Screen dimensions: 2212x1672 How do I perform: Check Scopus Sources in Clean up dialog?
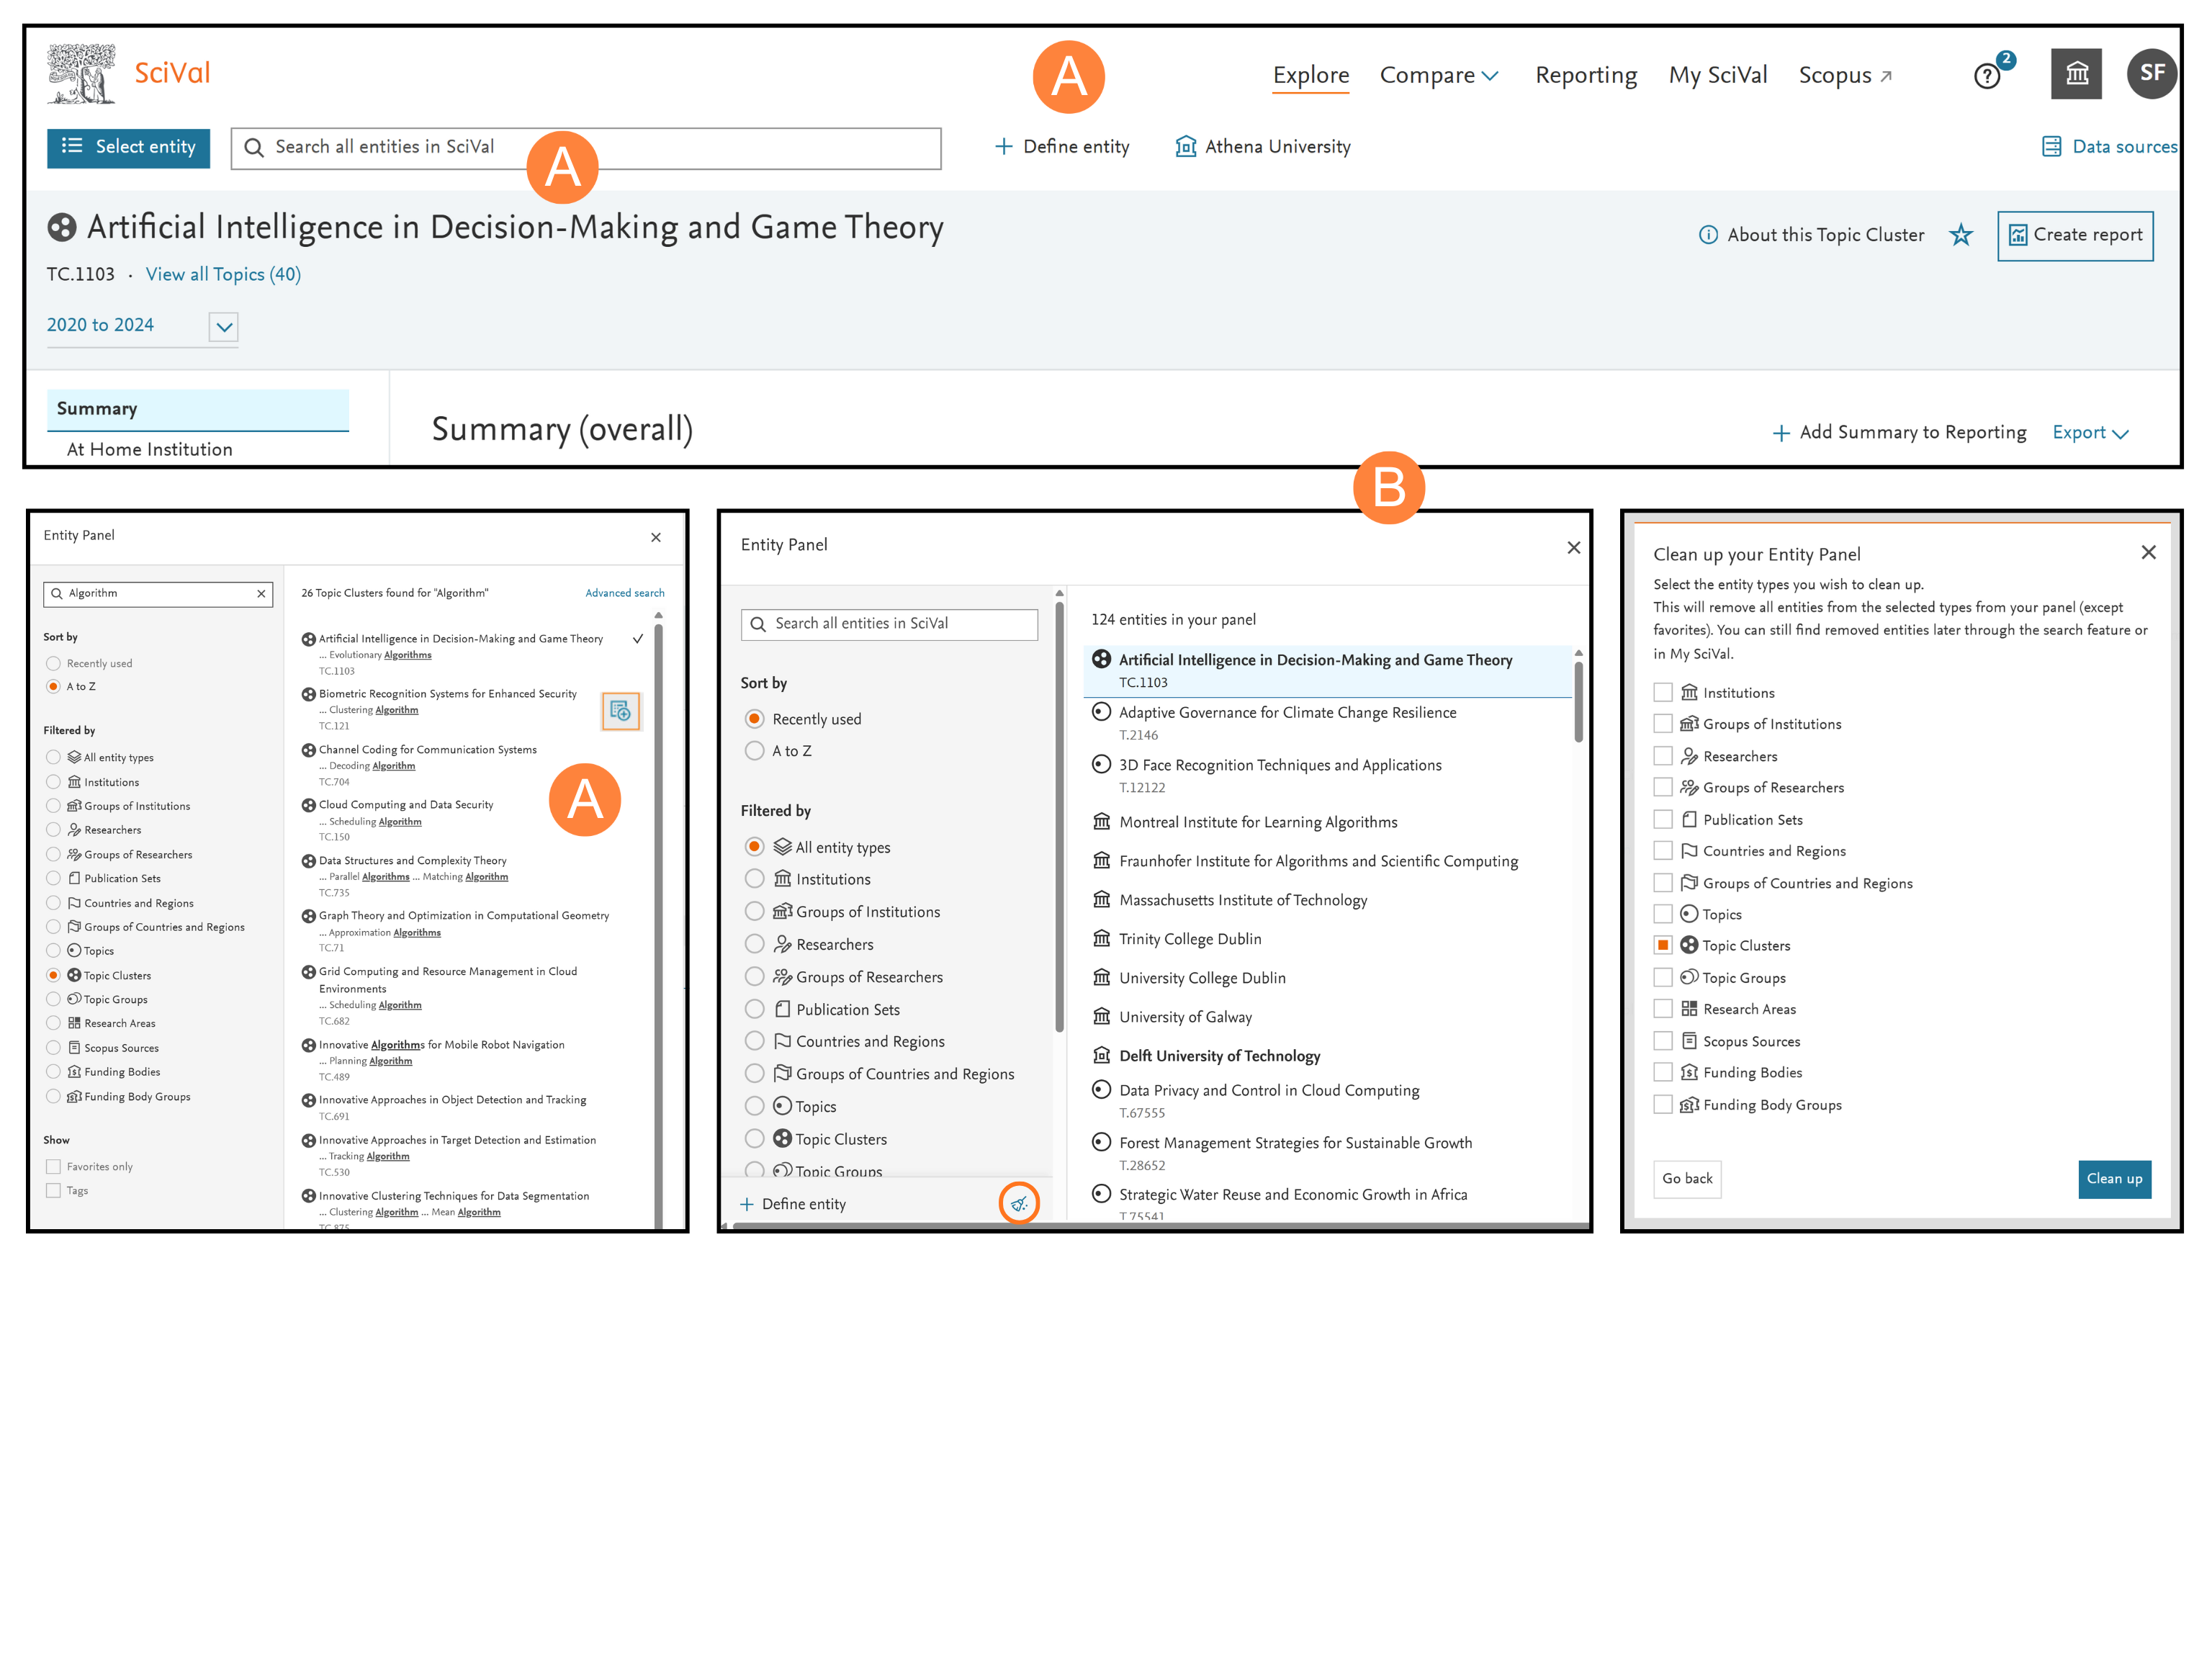1662,1041
